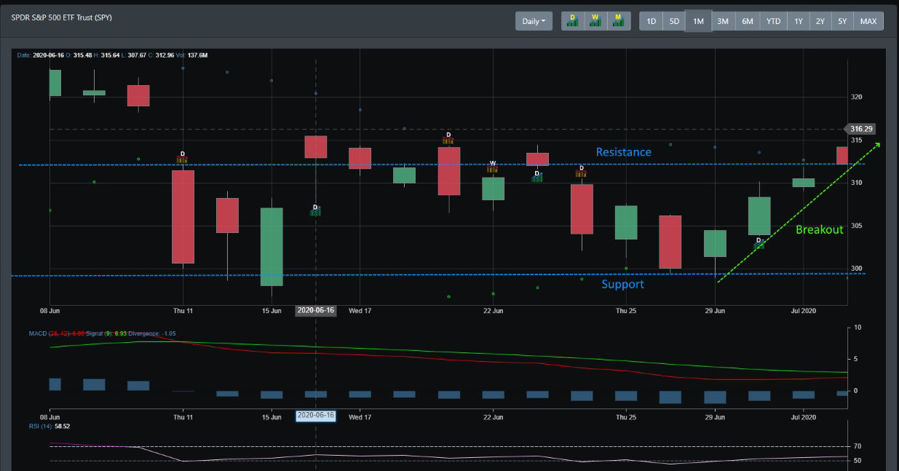
Task: Select the 1M time range
Action: [x=698, y=21]
